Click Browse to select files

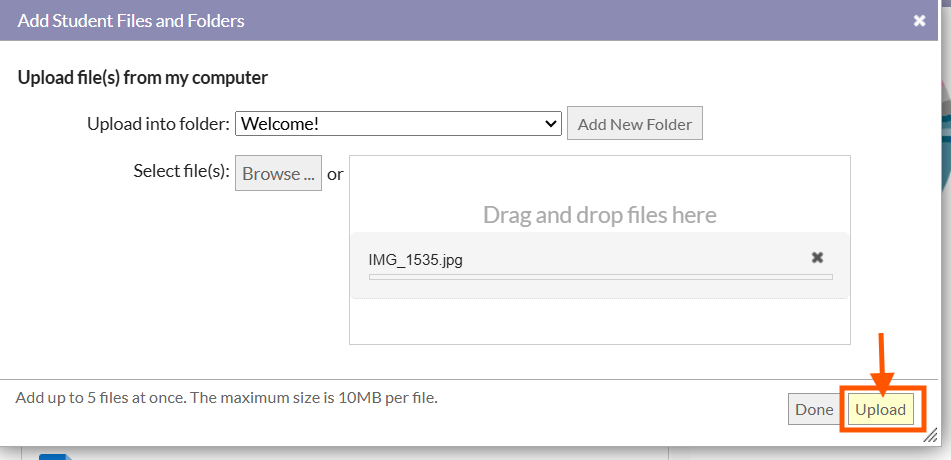[x=278, y=173]
